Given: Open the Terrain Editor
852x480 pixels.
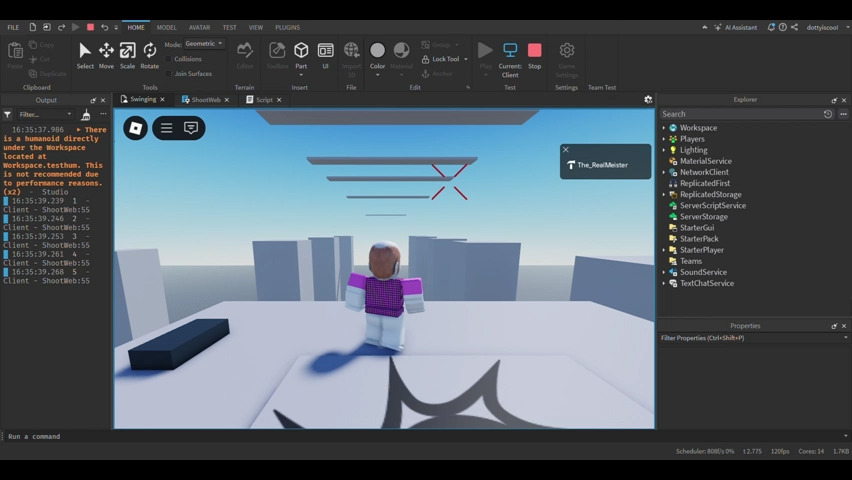Looking at the screenshot, I should pos(245,55).
